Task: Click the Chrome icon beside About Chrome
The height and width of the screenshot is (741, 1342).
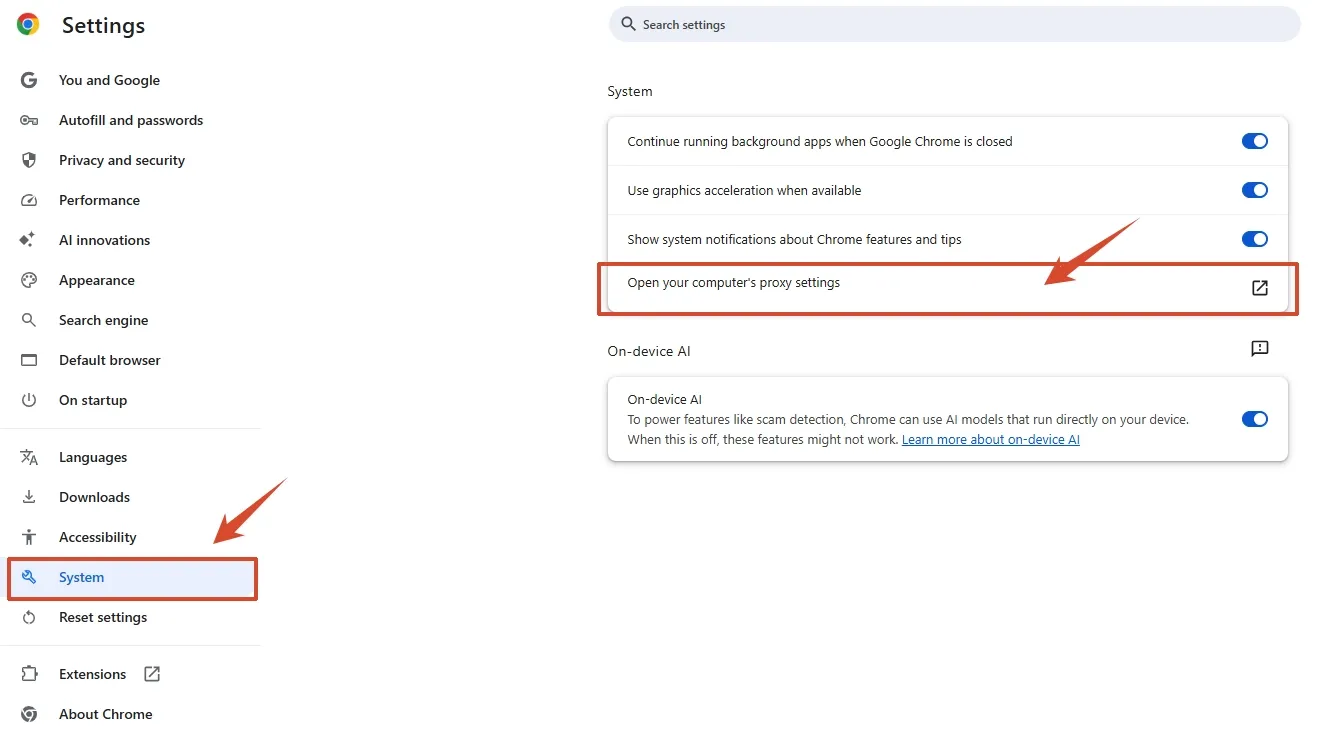Action: 29,714
